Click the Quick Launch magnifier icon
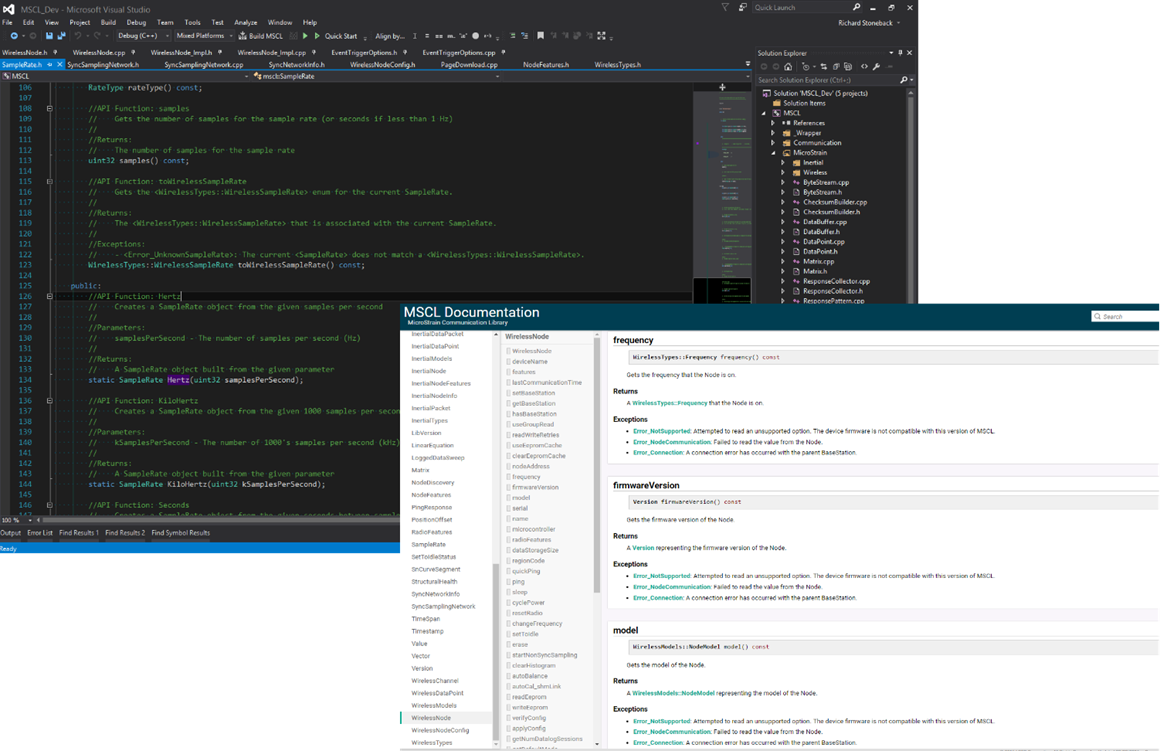 coord(857,7)
